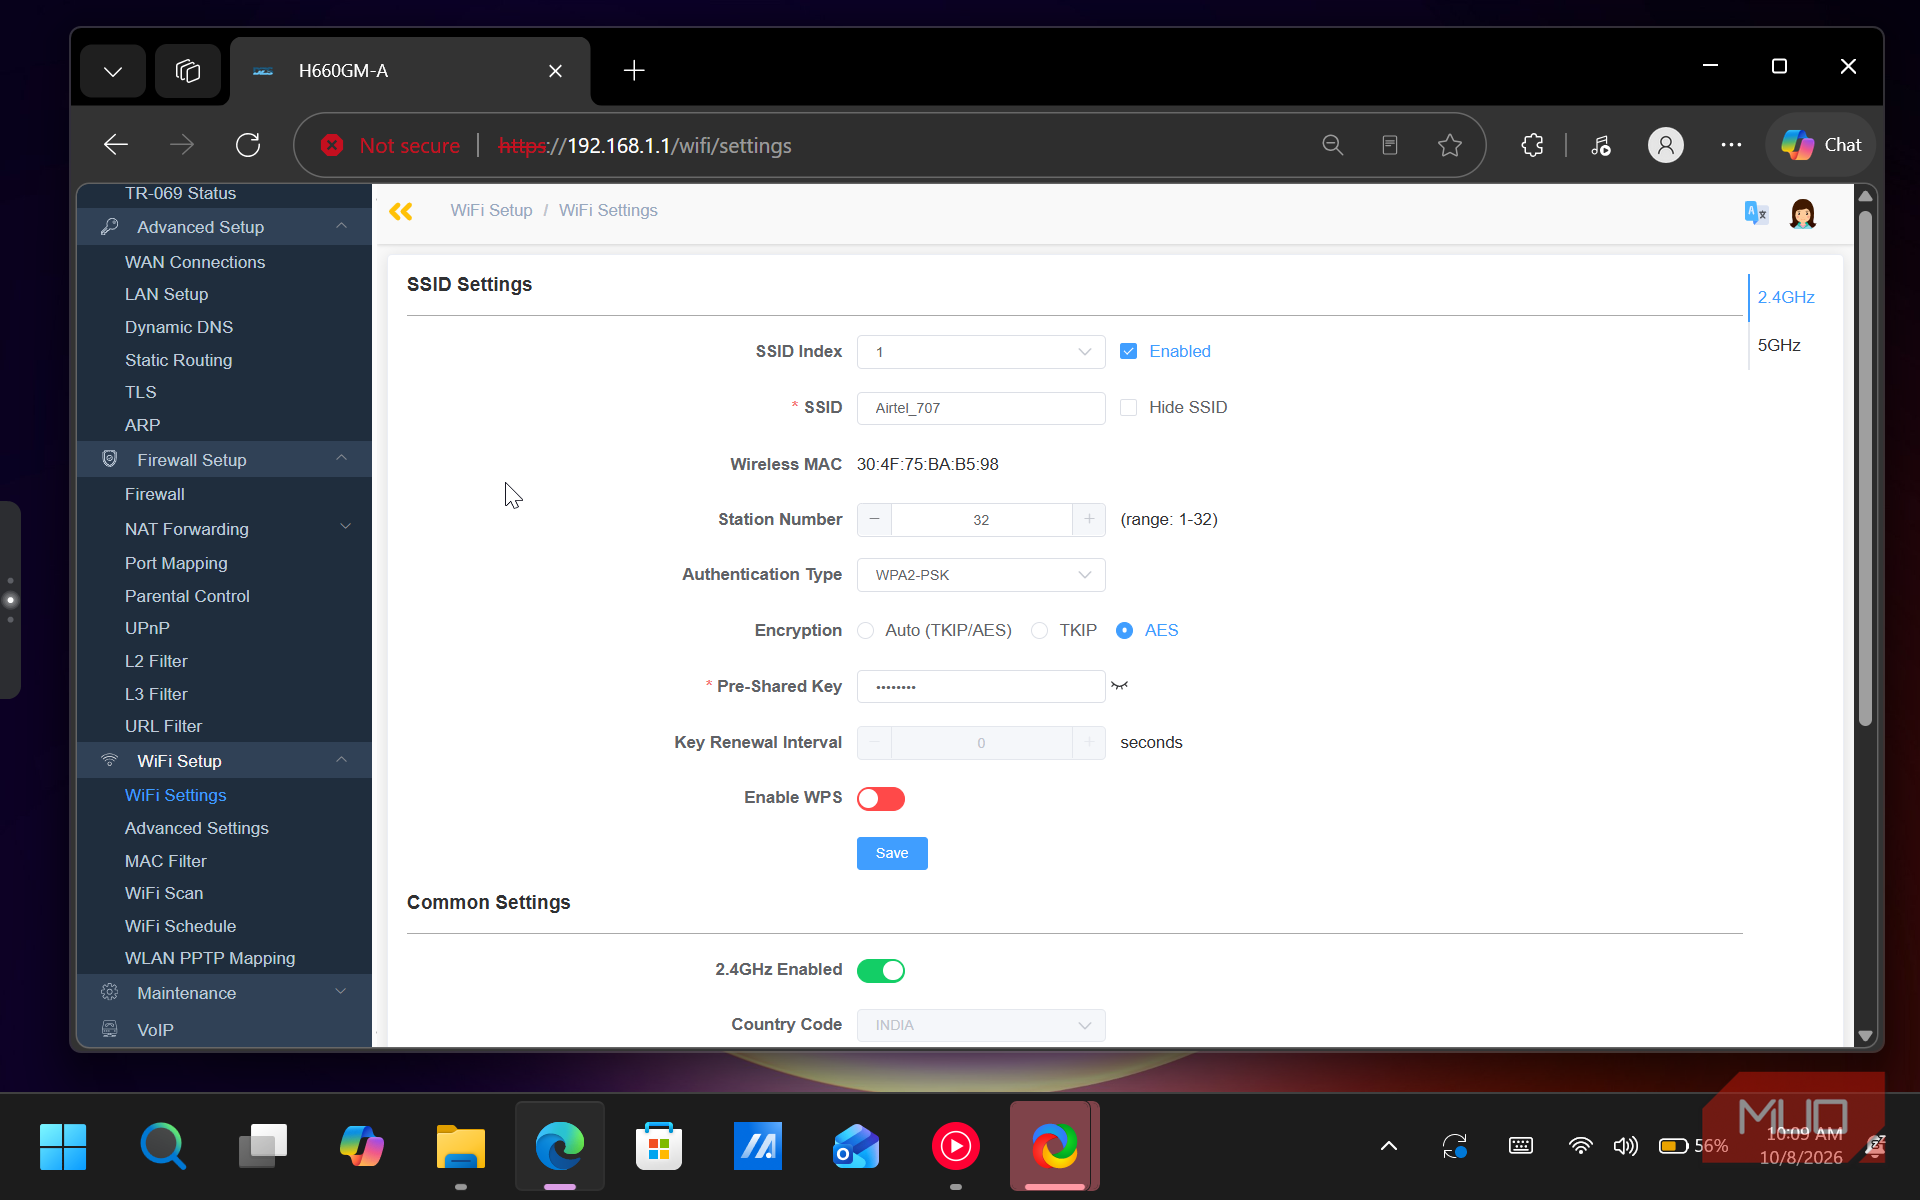Image resolution: width=1920 pixels, height=1200 pixels.
Task: Save the SSID settings
Action: (892, 853)
